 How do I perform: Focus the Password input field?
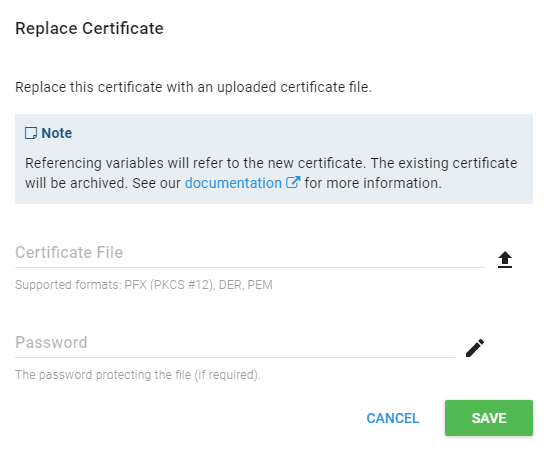235,343
